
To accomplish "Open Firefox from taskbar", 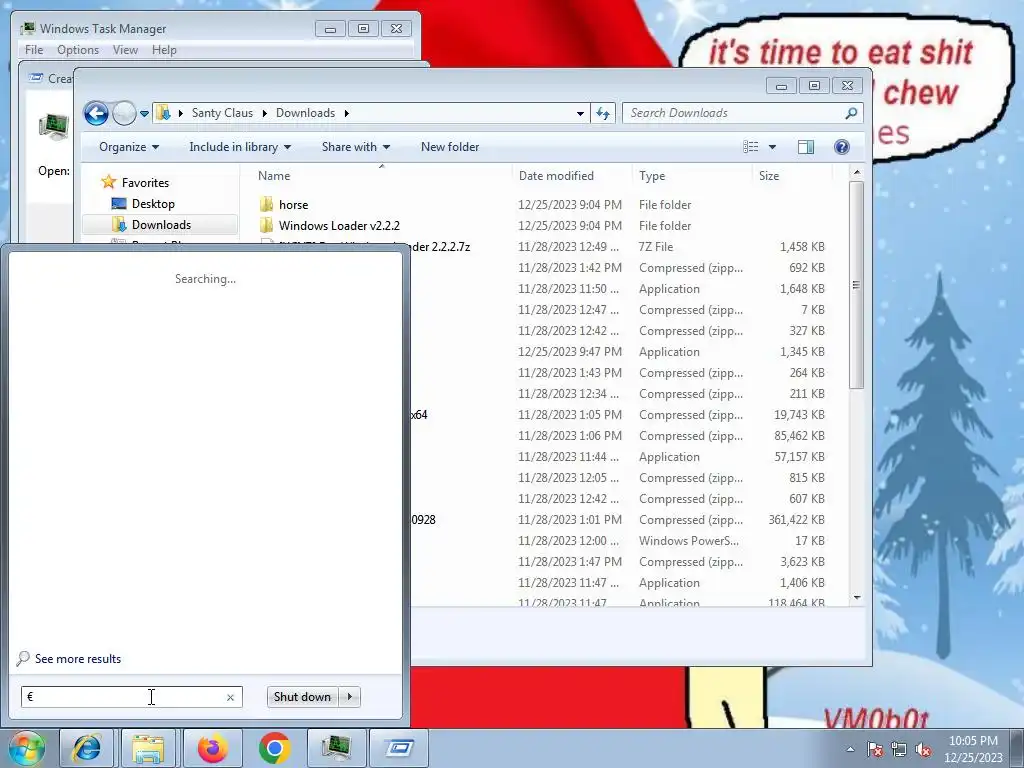I will tap(212, 748).
